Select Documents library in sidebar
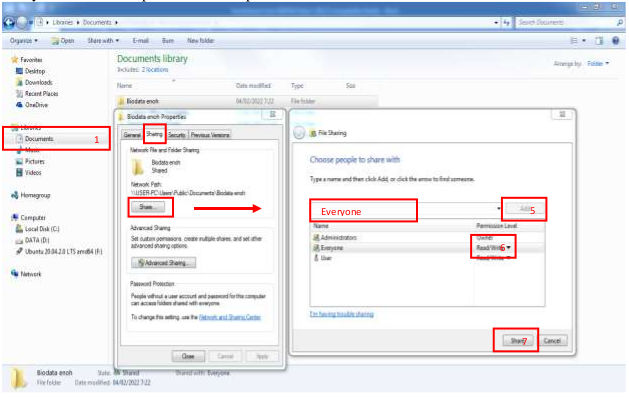 click(34, 139)
